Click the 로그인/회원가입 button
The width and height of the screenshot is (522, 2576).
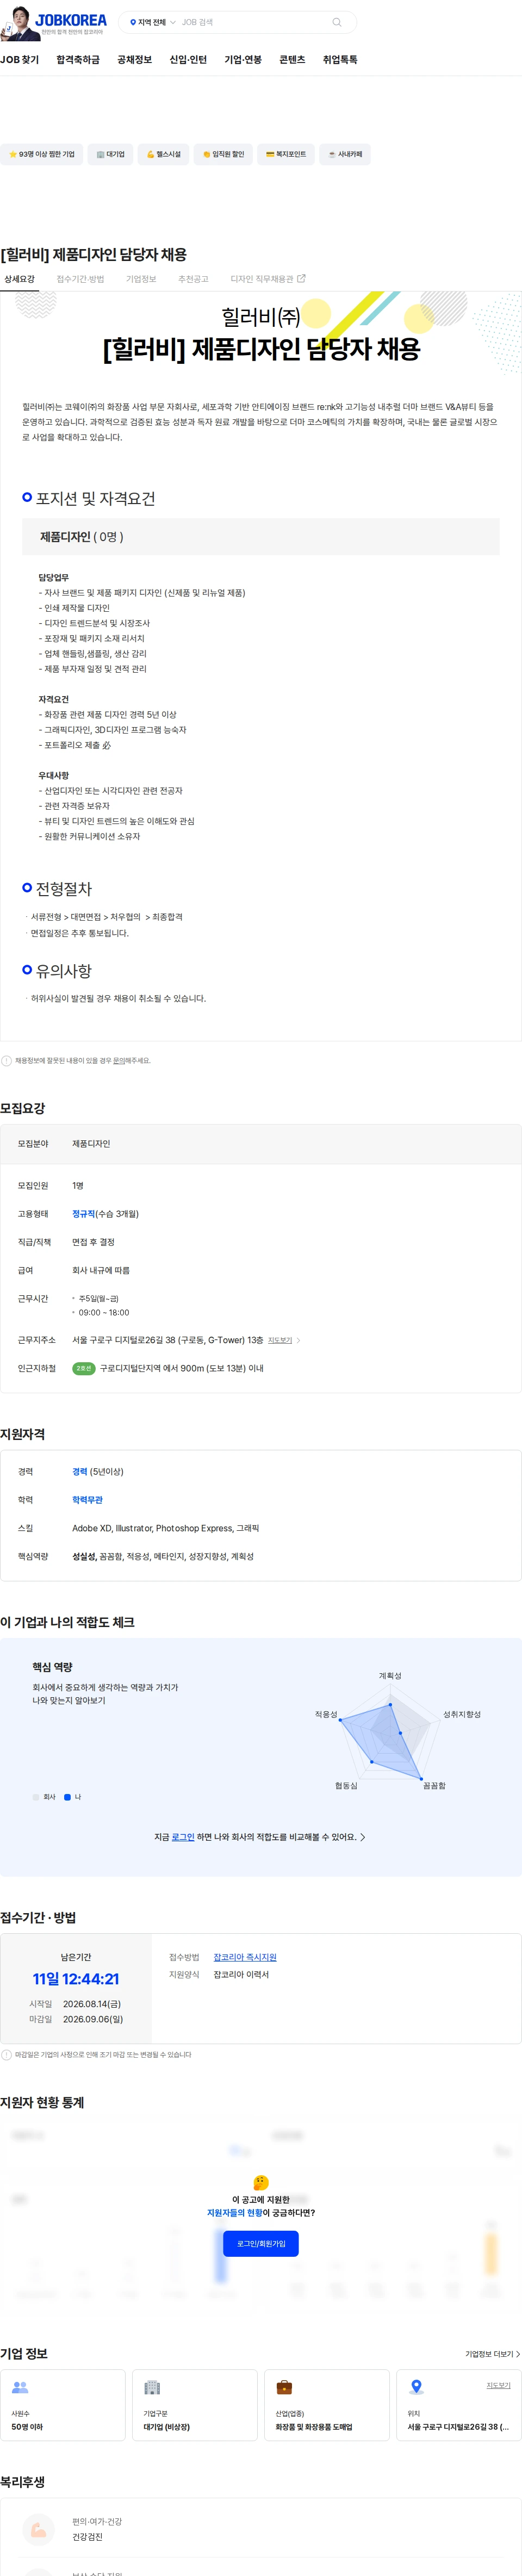[261, 2244]
